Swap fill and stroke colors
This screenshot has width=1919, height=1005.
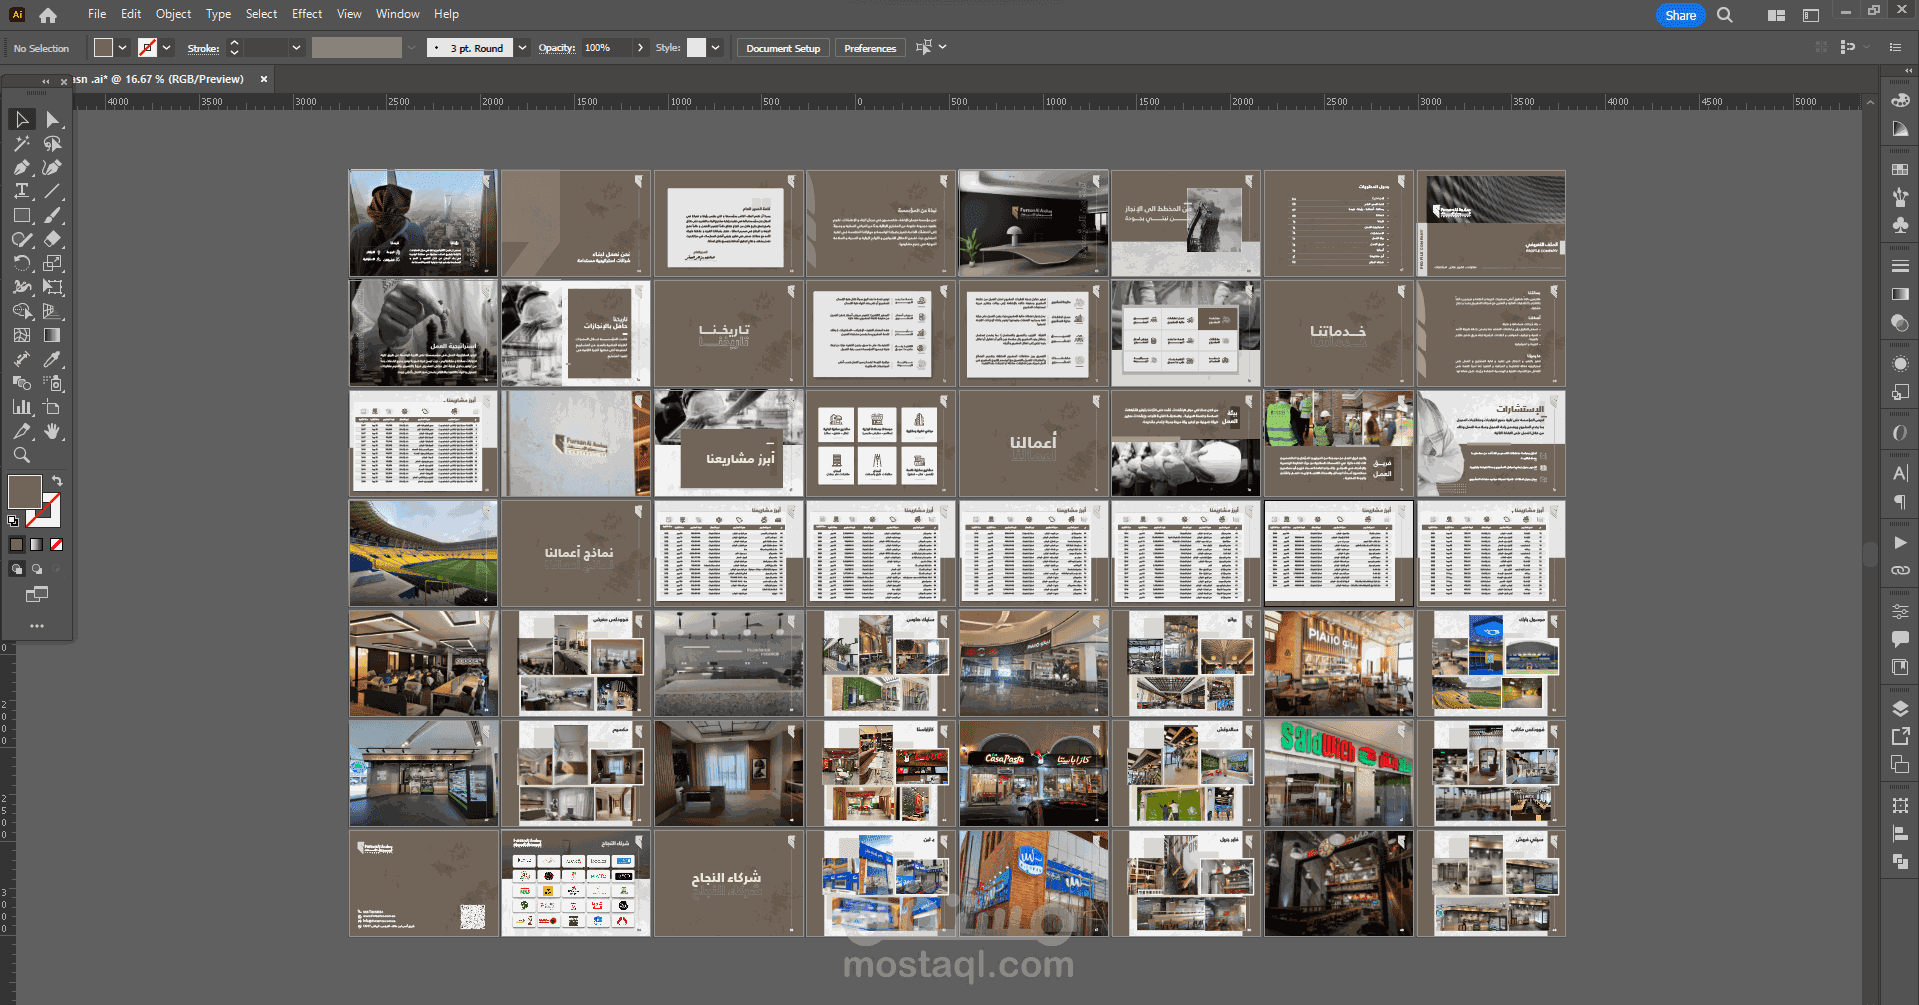(57, 481)
